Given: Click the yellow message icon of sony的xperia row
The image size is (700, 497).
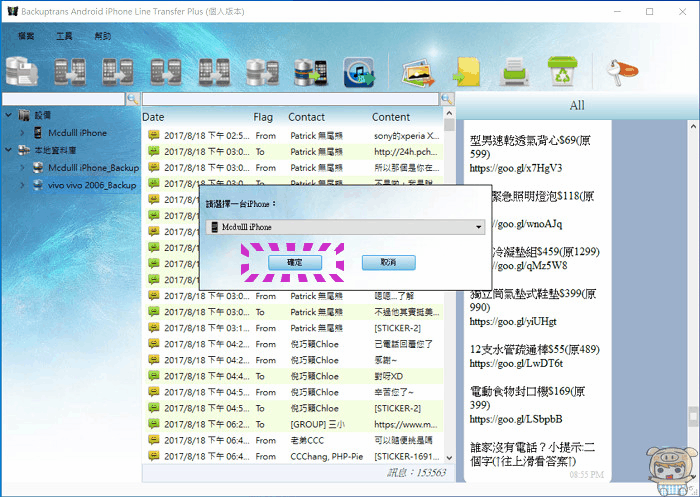Looking at the screenshot, I should point(154,135).
